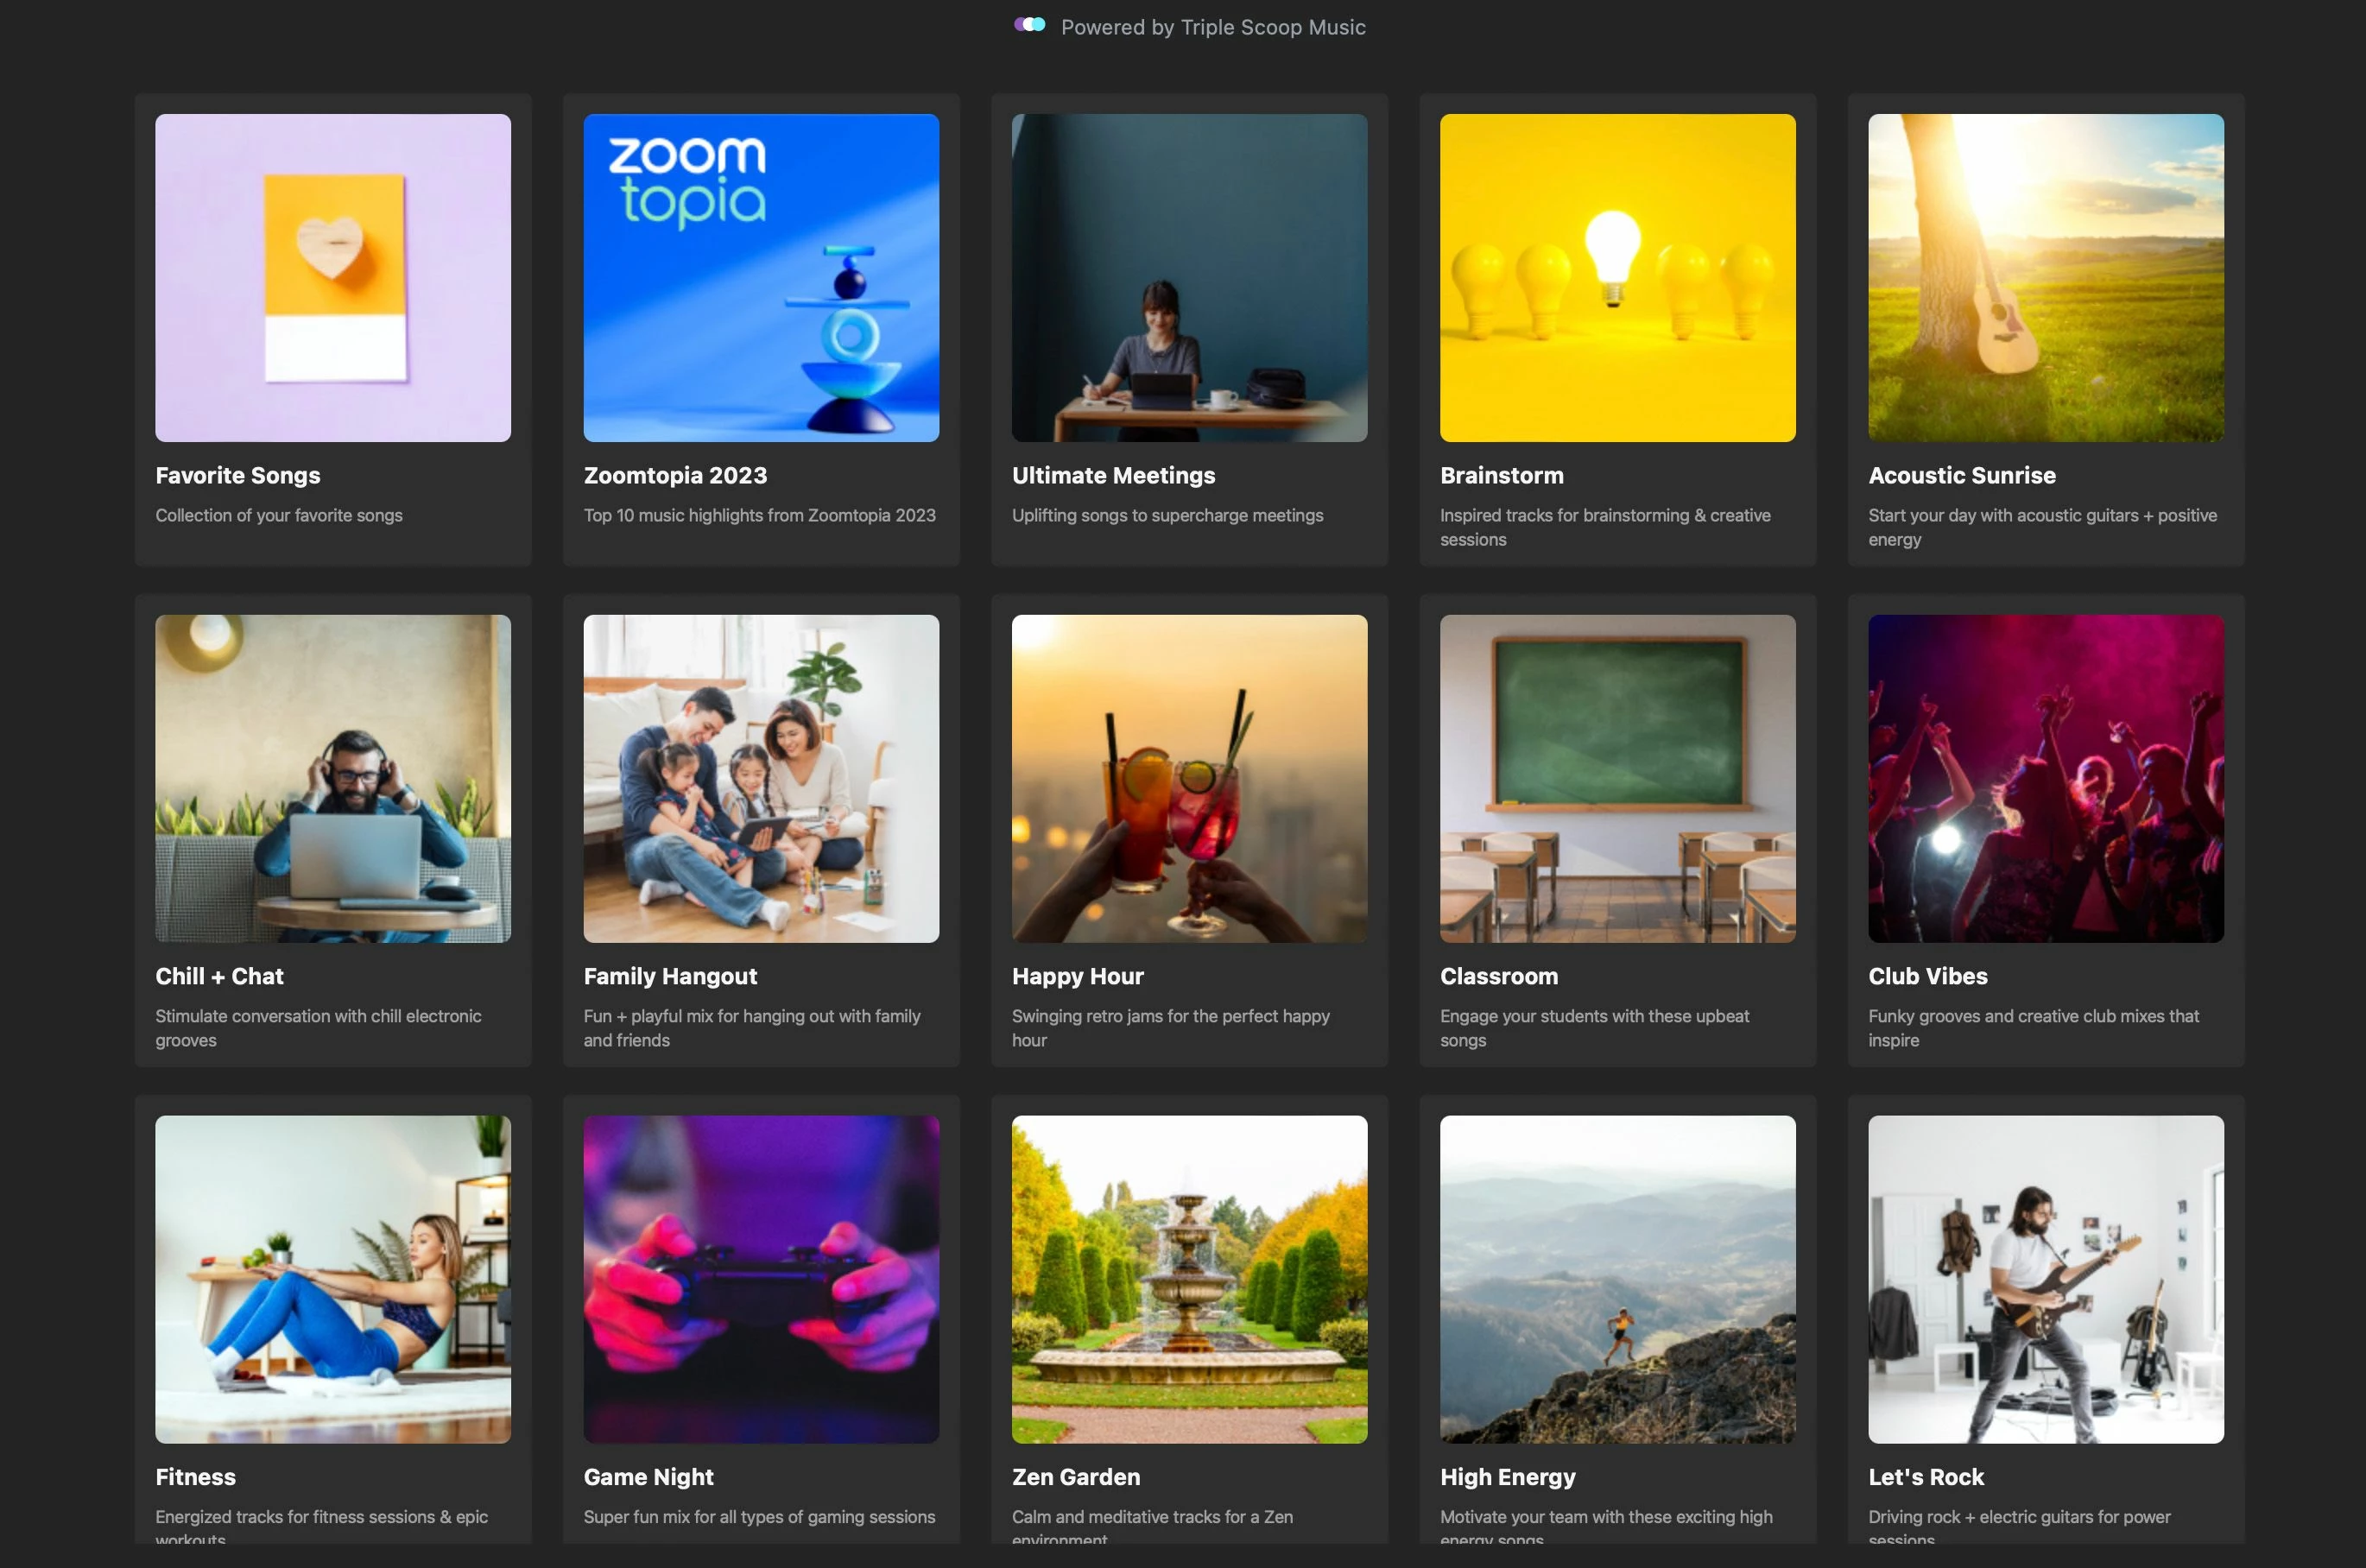The image size is (2366, 1568).
Task: Open the Zoomtopia 2023 cover image
Action: pos(761,278)
